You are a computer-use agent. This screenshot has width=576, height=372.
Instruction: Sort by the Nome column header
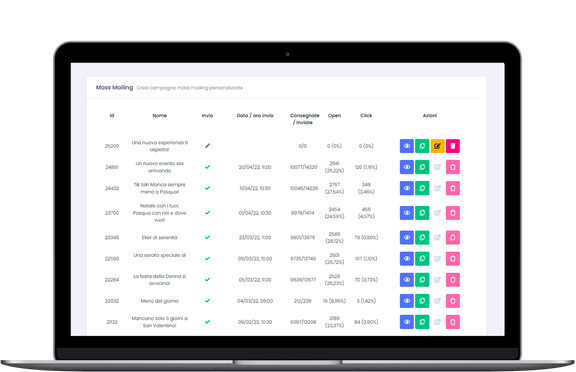(160, 115)
